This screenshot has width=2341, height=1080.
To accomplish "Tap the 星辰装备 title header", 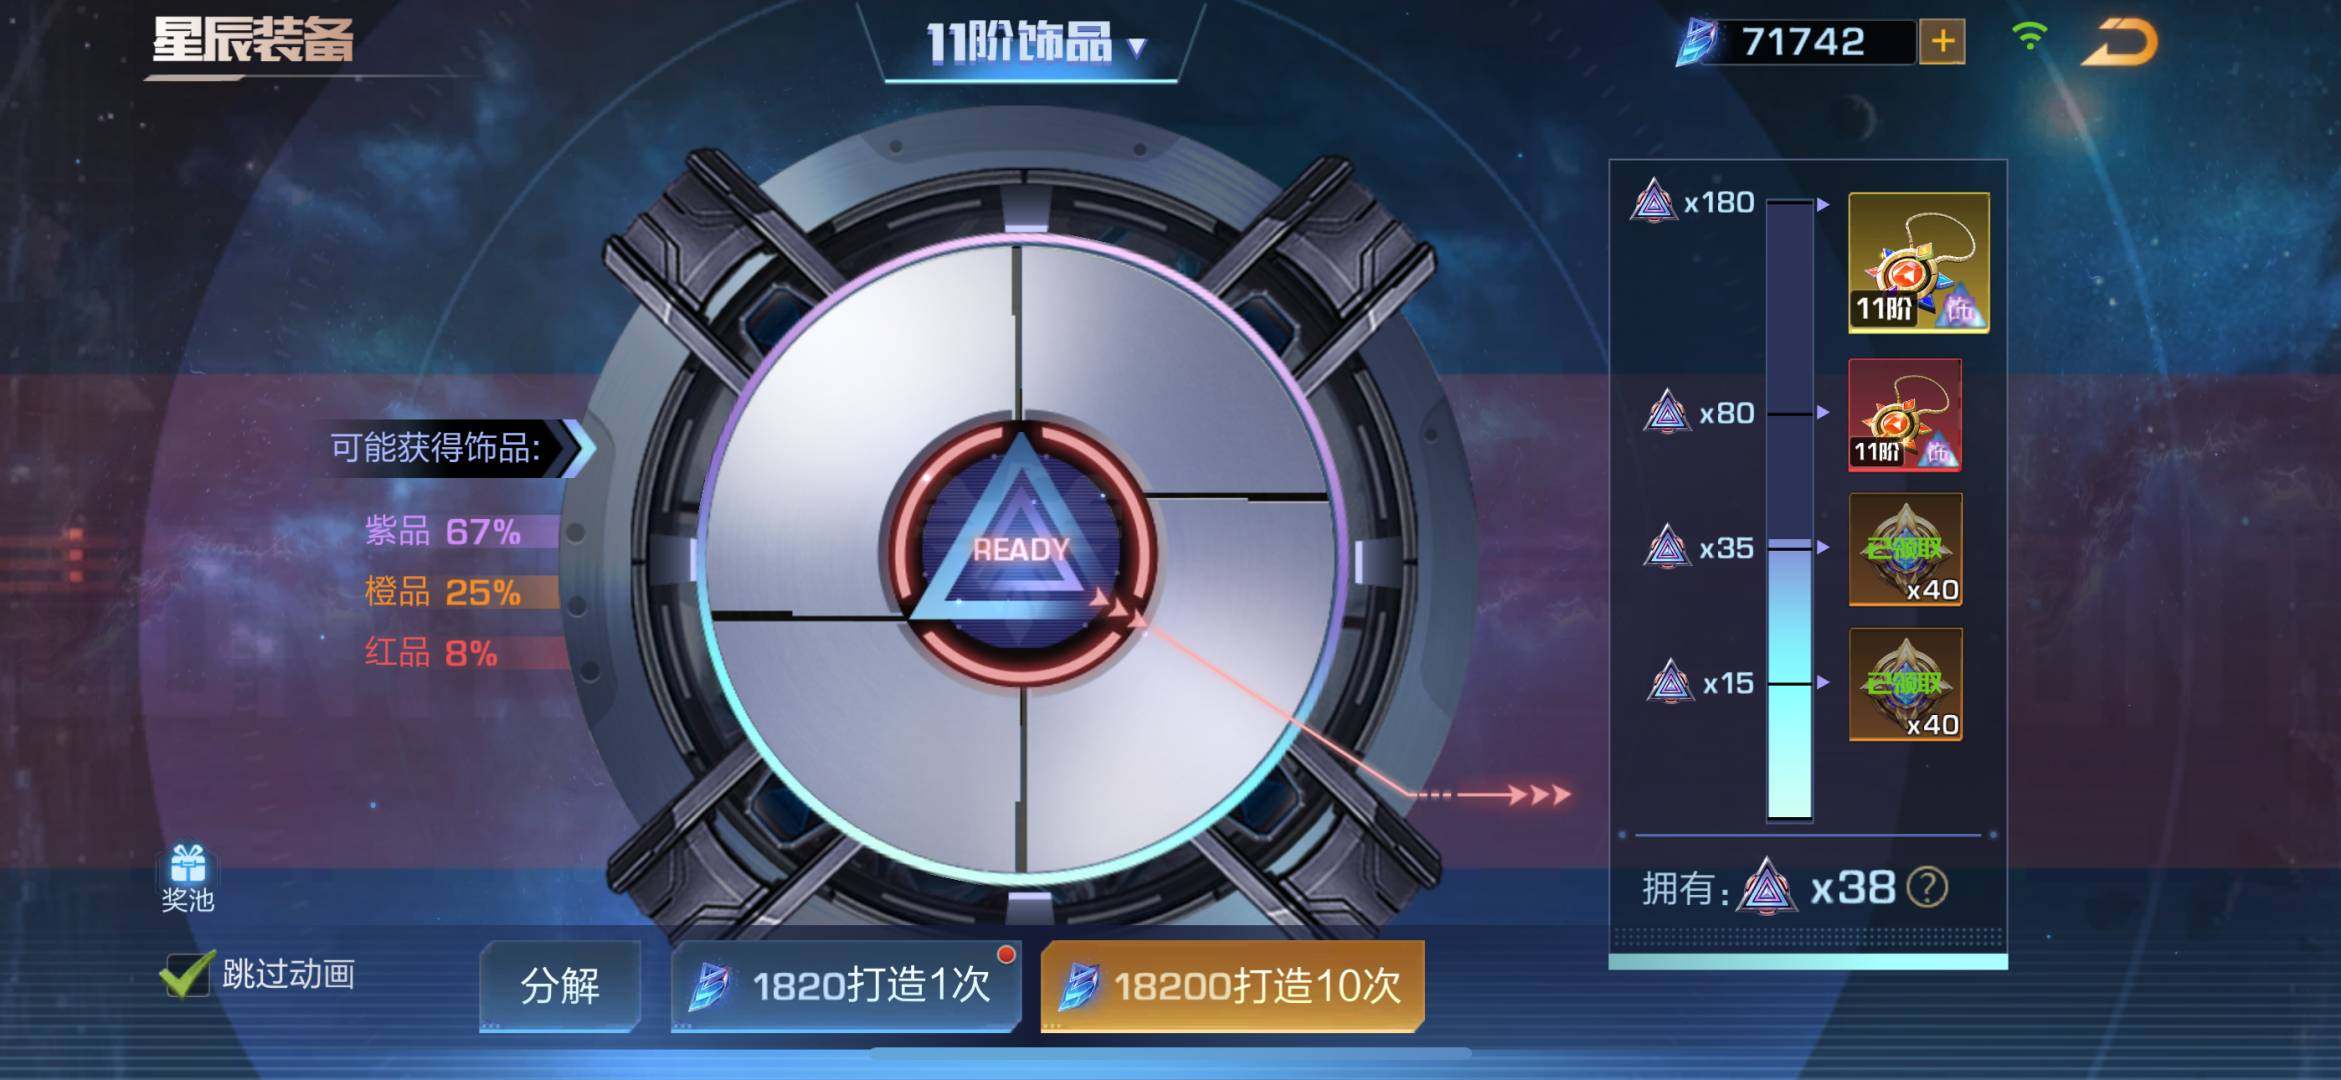I will (253, 42).
